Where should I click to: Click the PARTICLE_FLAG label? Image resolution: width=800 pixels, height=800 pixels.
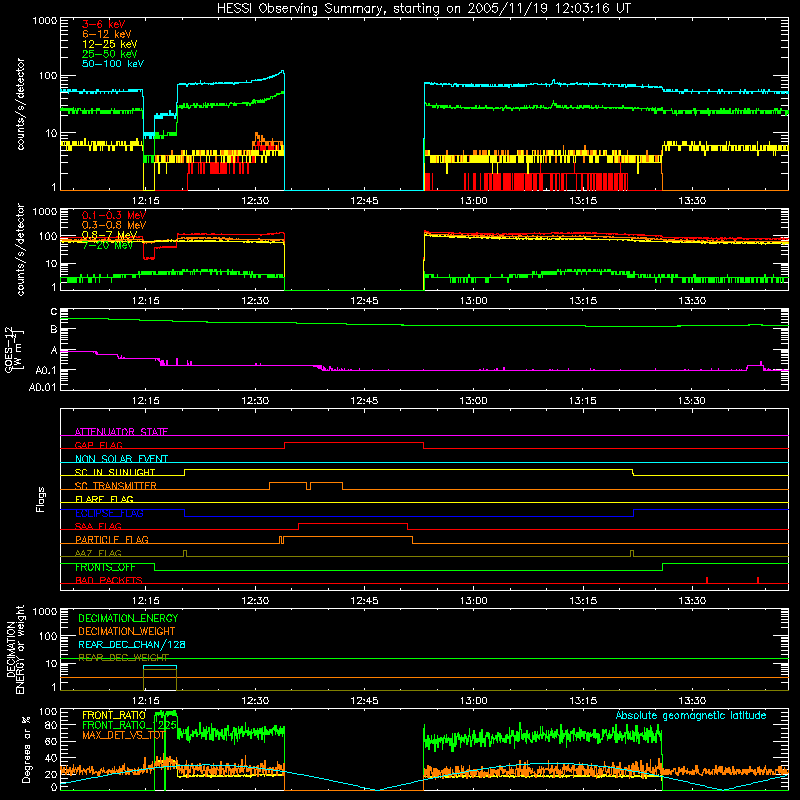pos(112,539)
